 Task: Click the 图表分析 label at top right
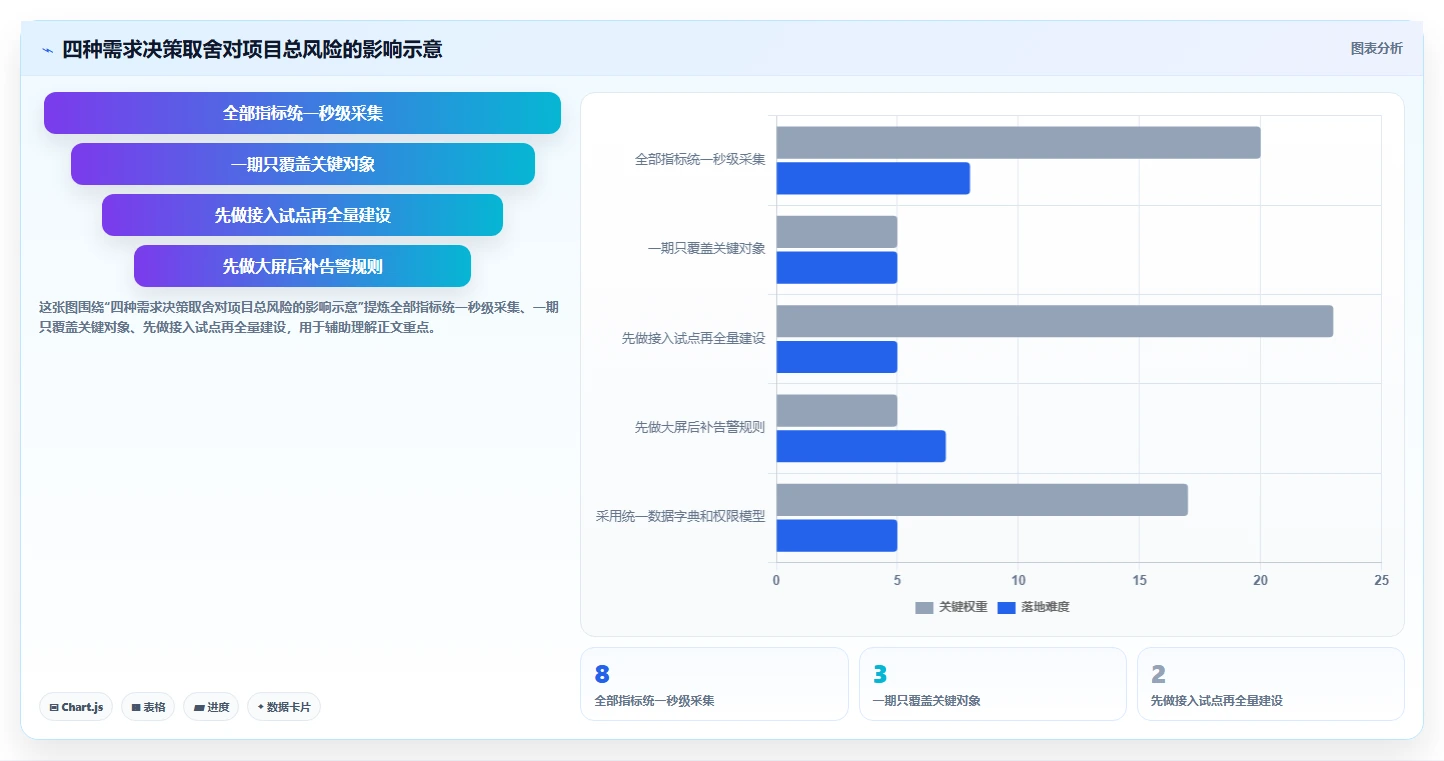1376,48
